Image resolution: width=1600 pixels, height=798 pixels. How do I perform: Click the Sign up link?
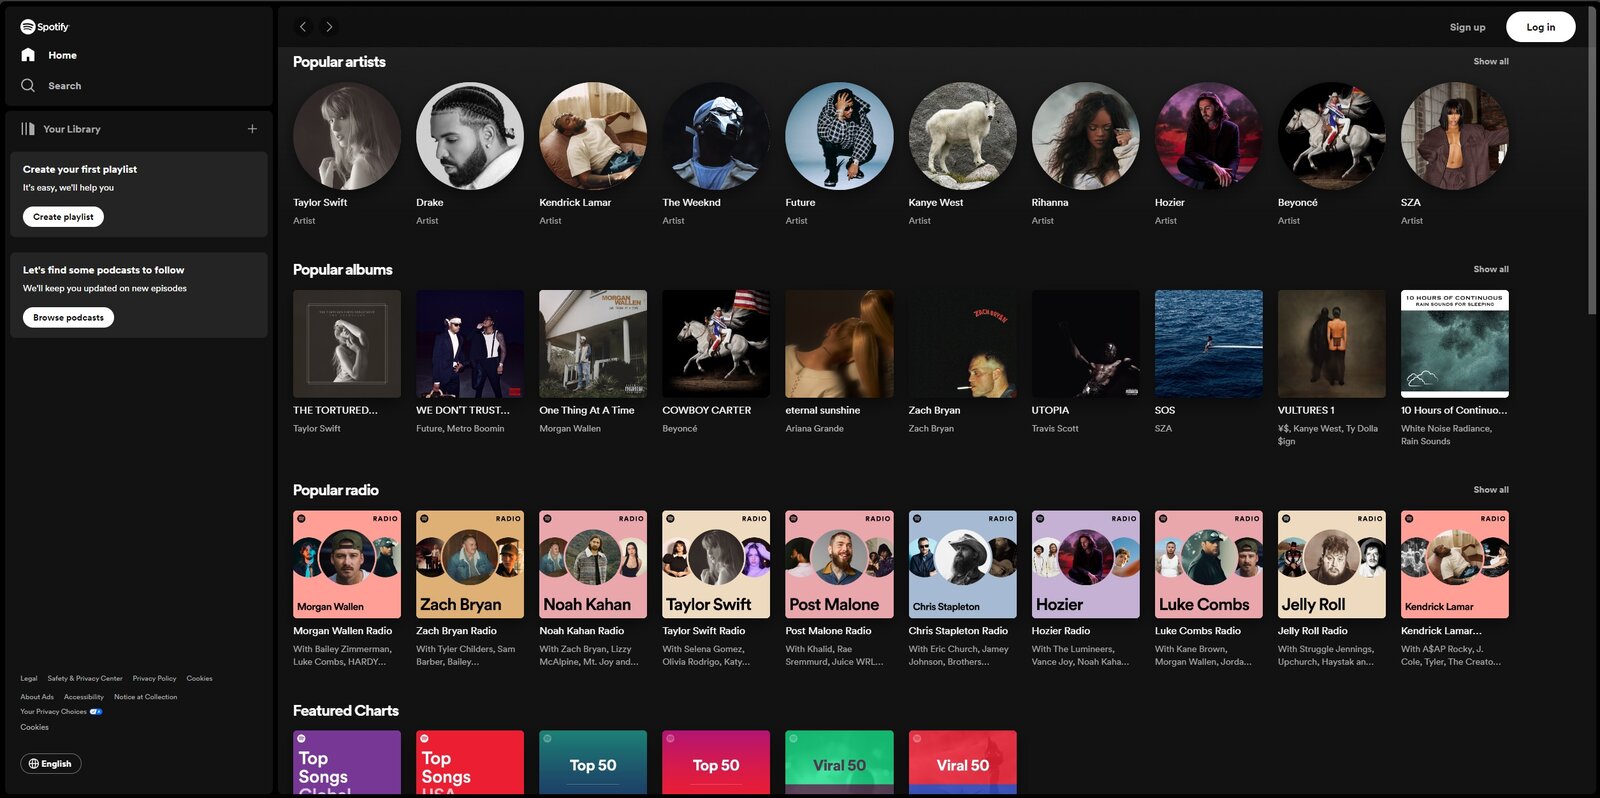click(1467, 27)
